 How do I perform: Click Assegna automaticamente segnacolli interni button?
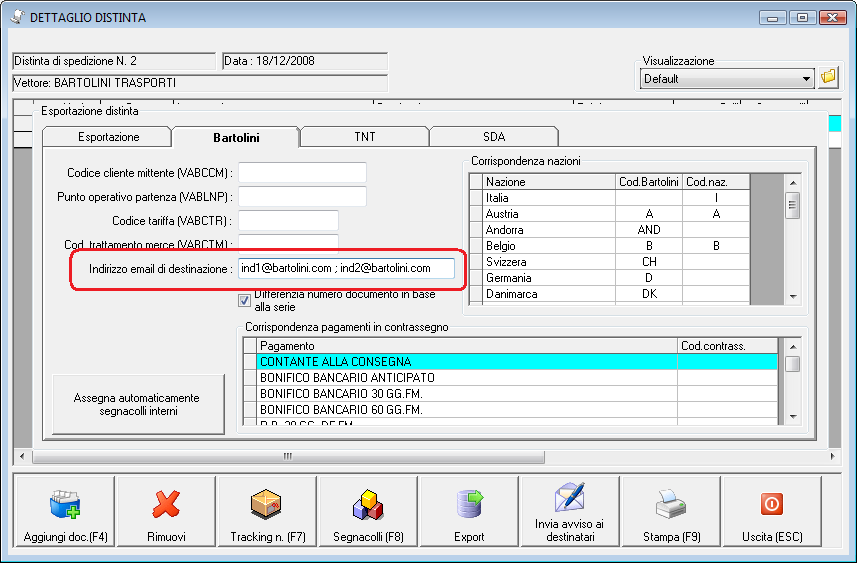(x=138, y=404)
